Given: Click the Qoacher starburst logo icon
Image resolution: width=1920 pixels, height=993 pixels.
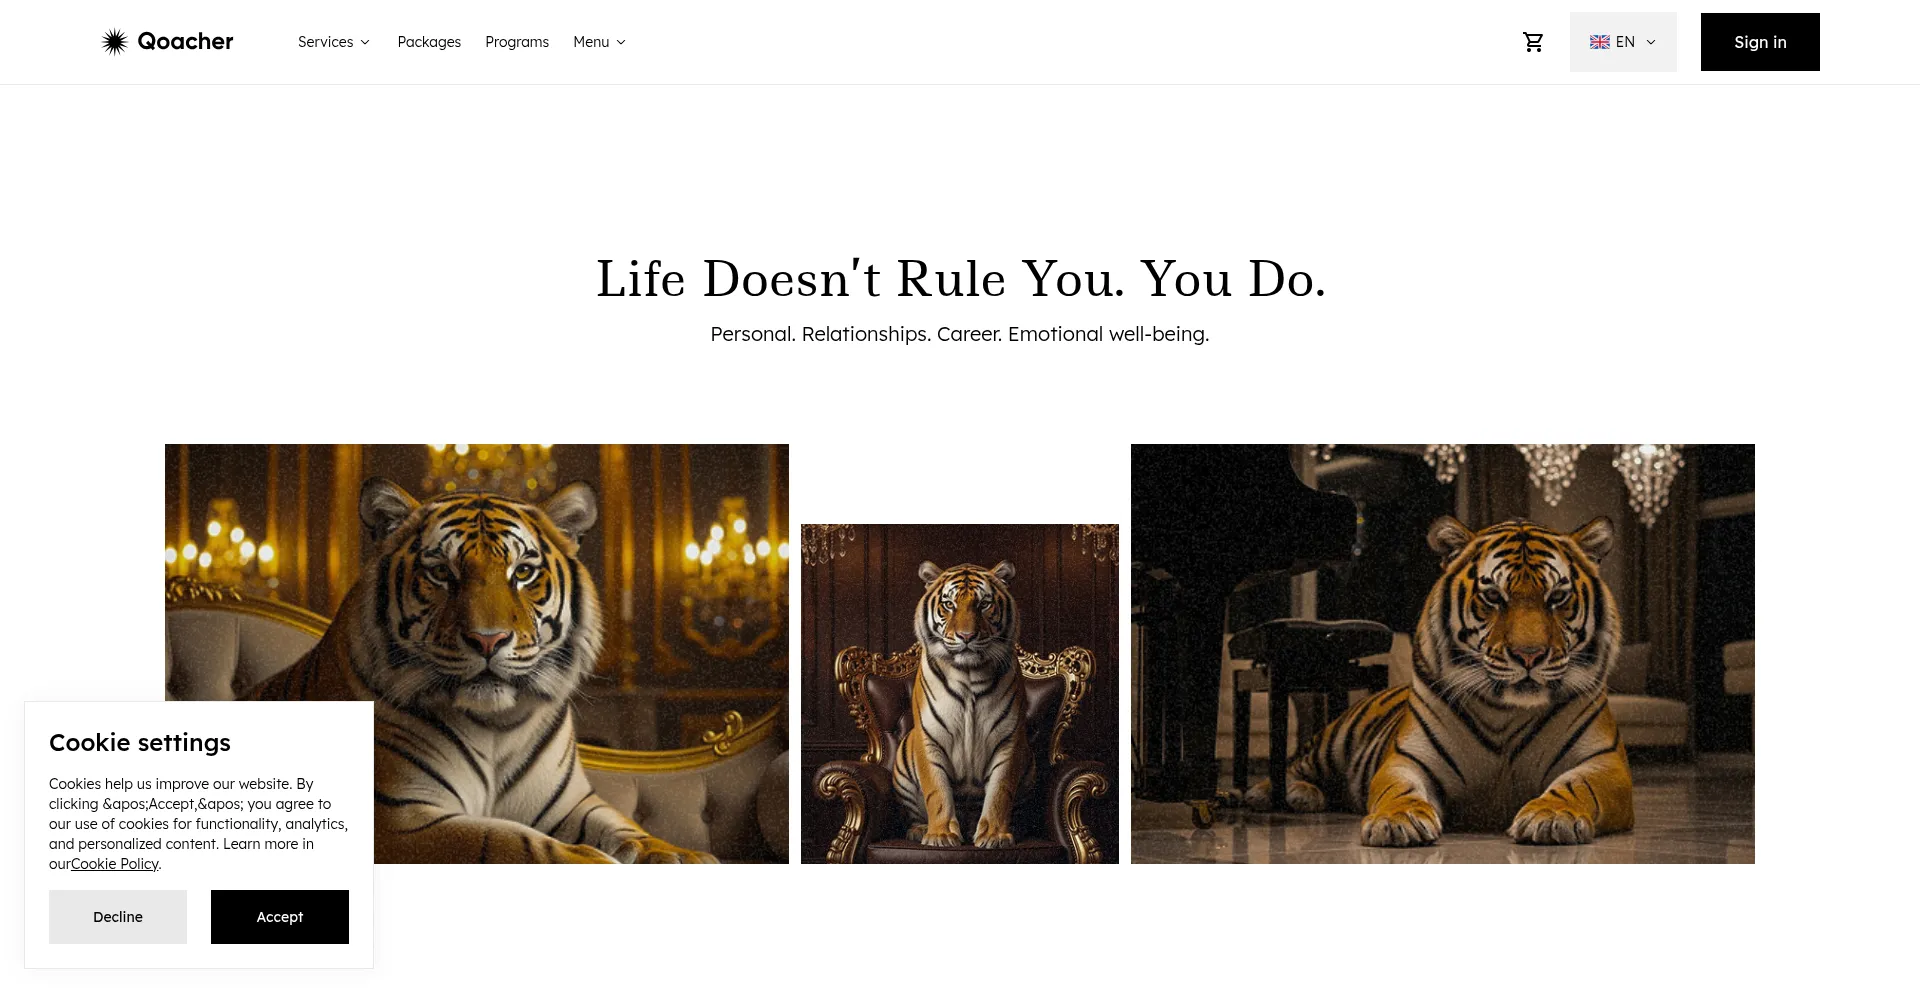Looking at the screenshot, I should (x=115, y=41).
